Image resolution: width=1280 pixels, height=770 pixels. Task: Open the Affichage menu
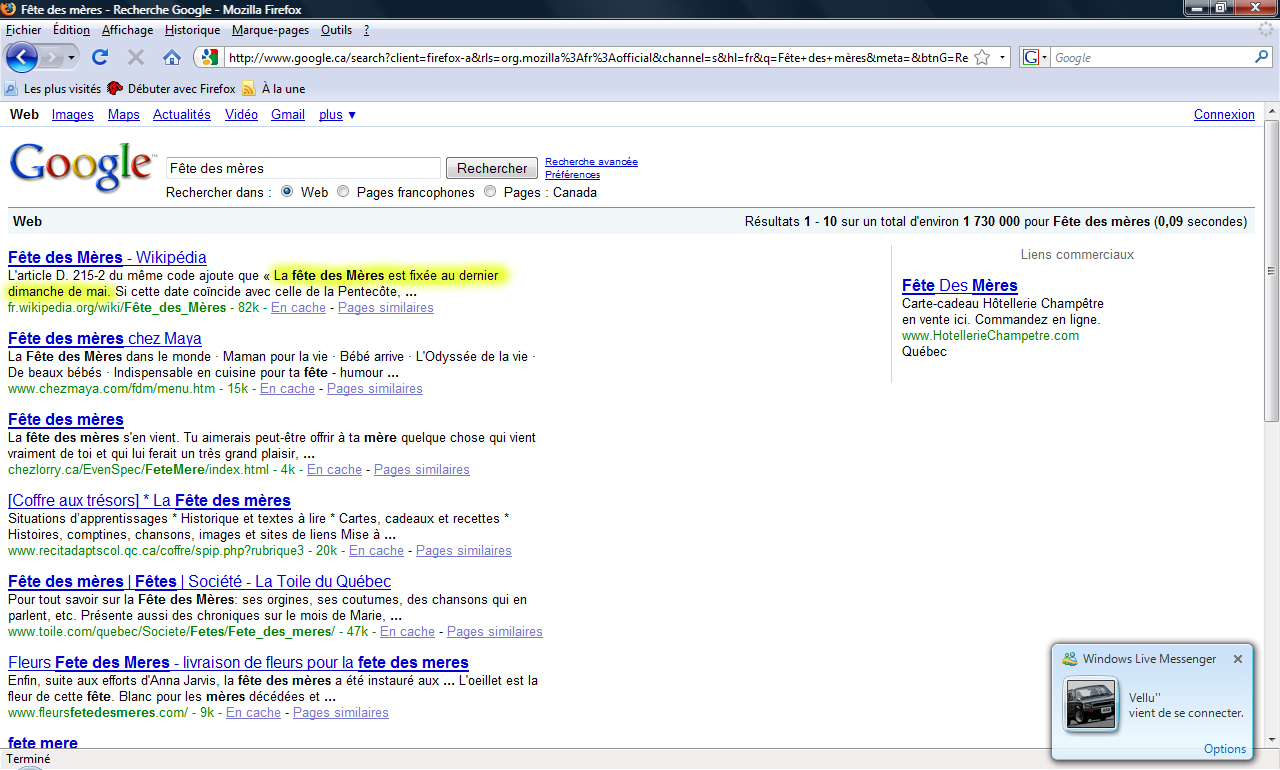[127, 30]
